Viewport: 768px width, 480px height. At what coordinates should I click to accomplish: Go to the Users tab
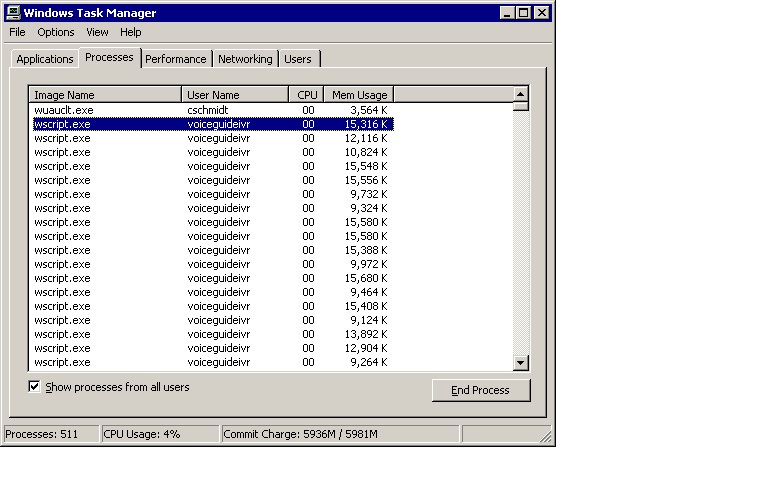coord(298,59)
